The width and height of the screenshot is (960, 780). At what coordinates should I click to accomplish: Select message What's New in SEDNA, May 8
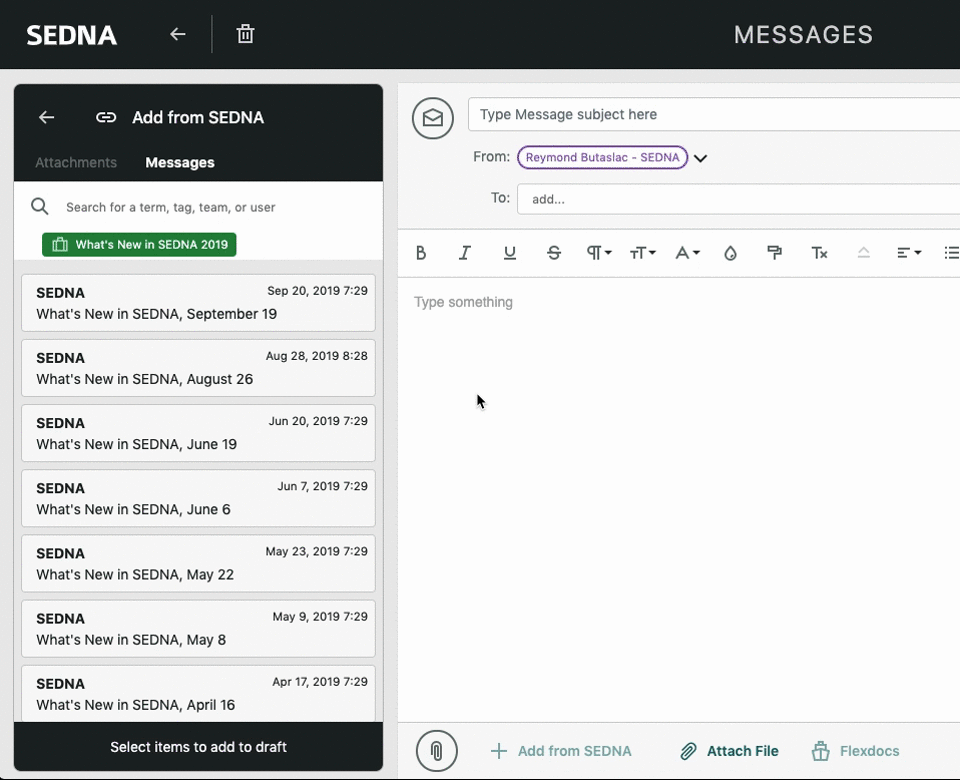pyautogui.click(x=198, y=629)
